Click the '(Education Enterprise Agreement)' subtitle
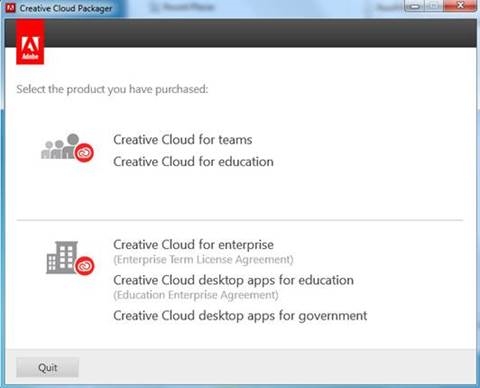Viewport: 480px width, 388px height. 196,295
